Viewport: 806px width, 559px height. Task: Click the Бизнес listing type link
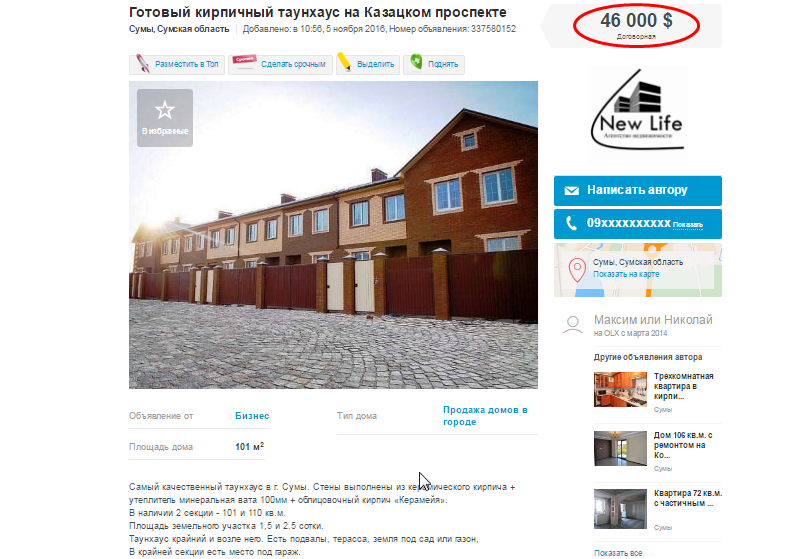252,416
